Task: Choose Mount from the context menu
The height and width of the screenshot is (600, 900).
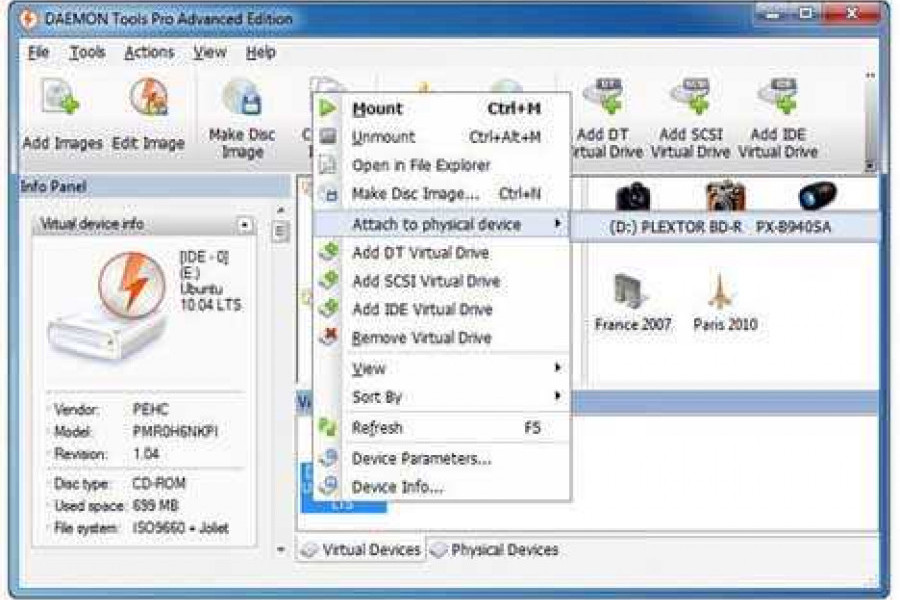Action: click(377, 109)
